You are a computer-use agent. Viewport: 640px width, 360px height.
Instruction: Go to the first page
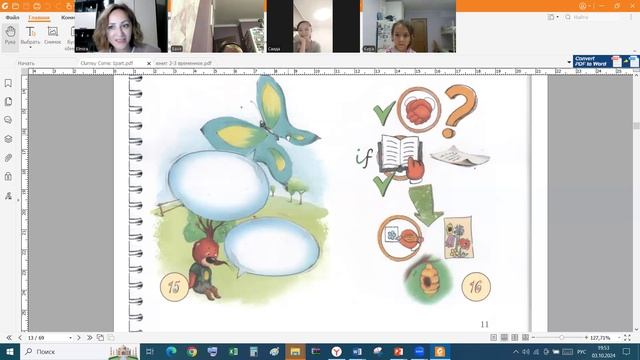click(x=9, y=338)
